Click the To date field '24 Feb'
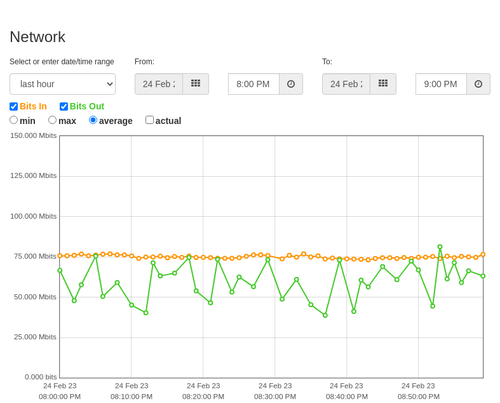This screenshot has height=403, width=500. 346,84
